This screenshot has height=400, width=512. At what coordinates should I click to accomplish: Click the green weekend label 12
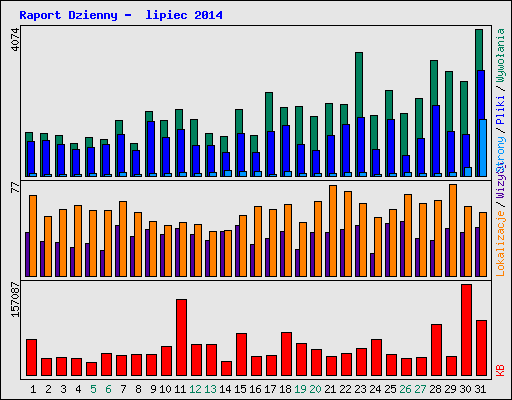(195, 389)
